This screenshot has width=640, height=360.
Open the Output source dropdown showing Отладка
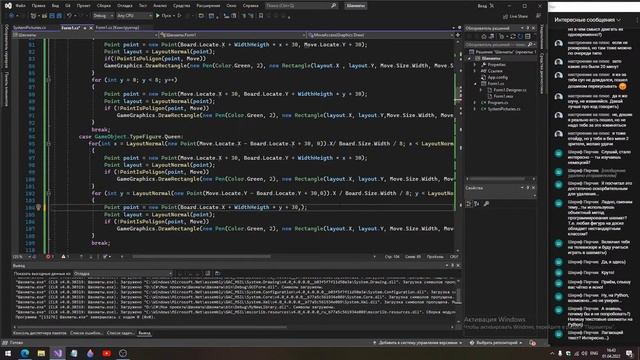pyautogui.click(x=122, y=273)
